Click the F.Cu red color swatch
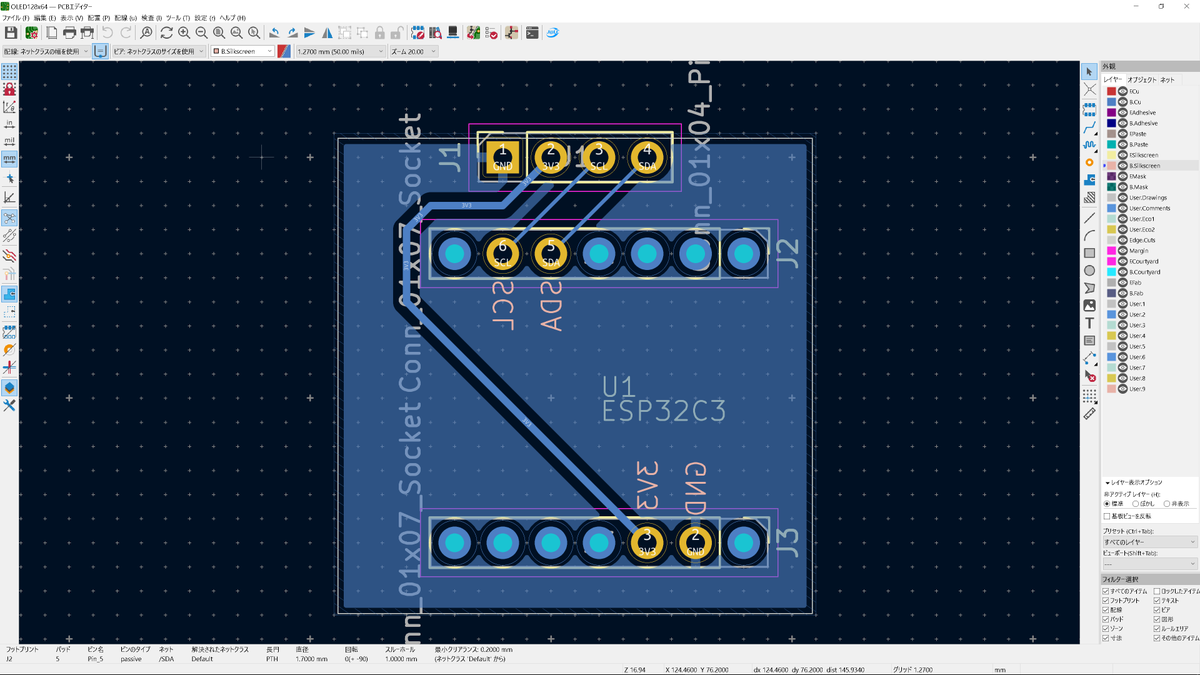The width and height of the screenshot is (1200, 675). [x=1111, y=91]
